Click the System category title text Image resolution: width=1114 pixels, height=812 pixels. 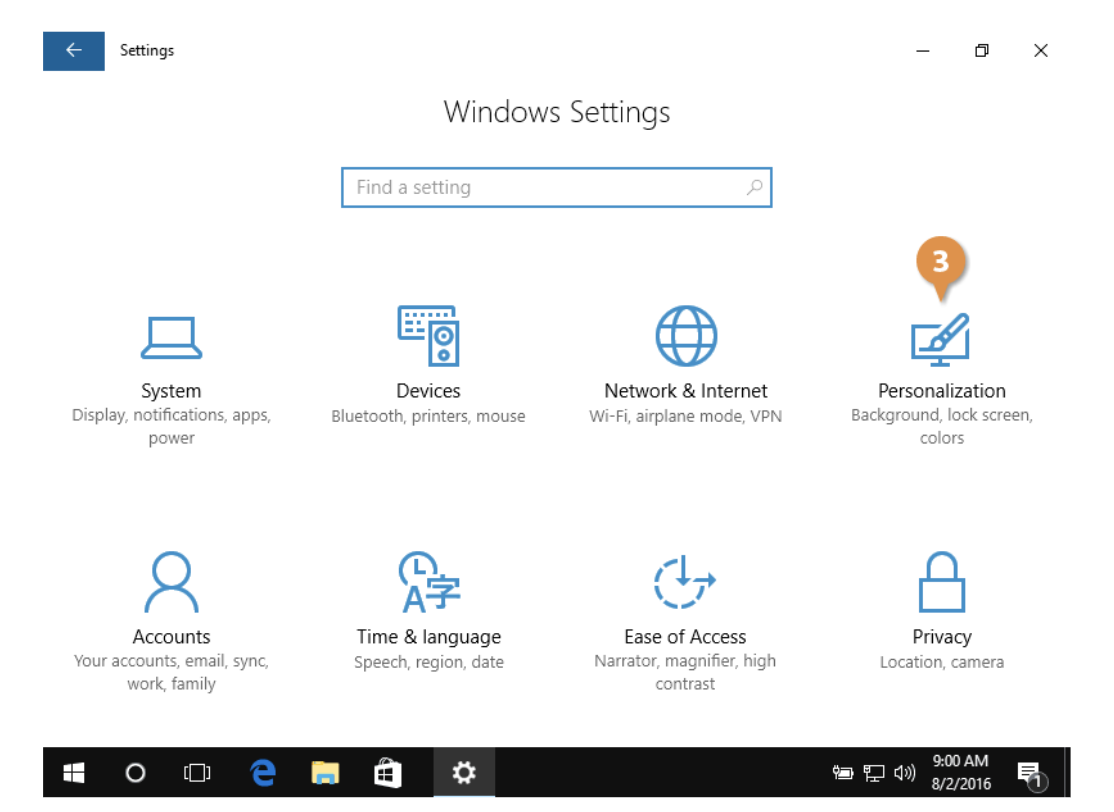tap(171, 391)
